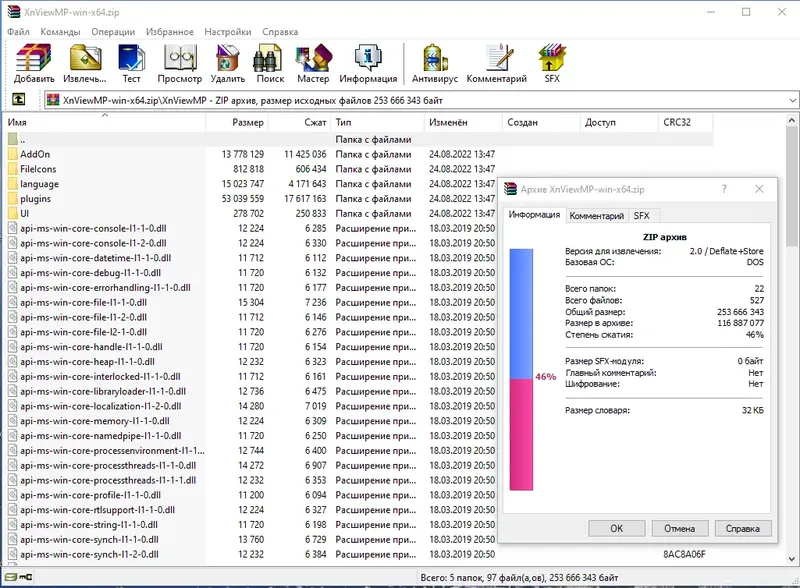Sort list by Создан column header
The width and height of the screenshot is (800, 588).
(541, 122)
